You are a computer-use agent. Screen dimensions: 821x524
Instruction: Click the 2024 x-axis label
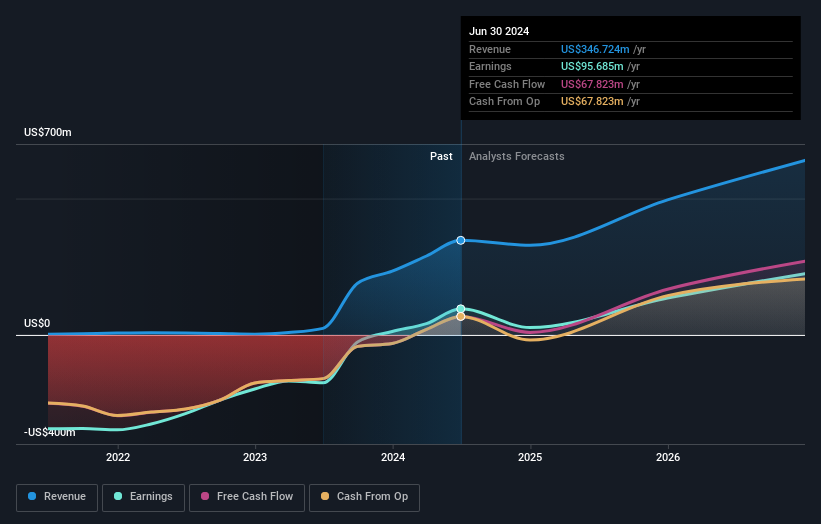(x=393, y=457)
